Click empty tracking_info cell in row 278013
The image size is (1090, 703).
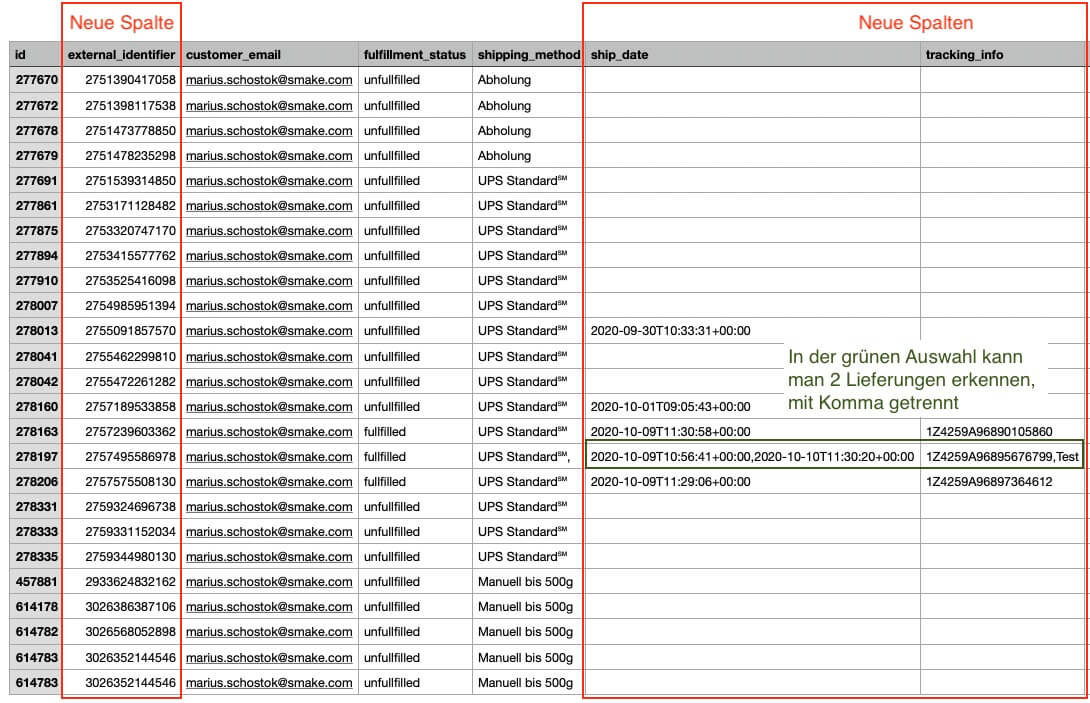[1004, 331]
